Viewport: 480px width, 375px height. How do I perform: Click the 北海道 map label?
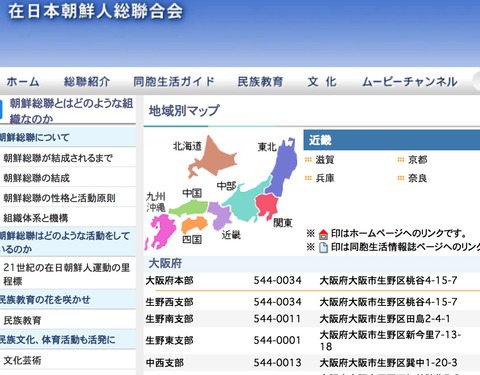(x=187, y=146)
